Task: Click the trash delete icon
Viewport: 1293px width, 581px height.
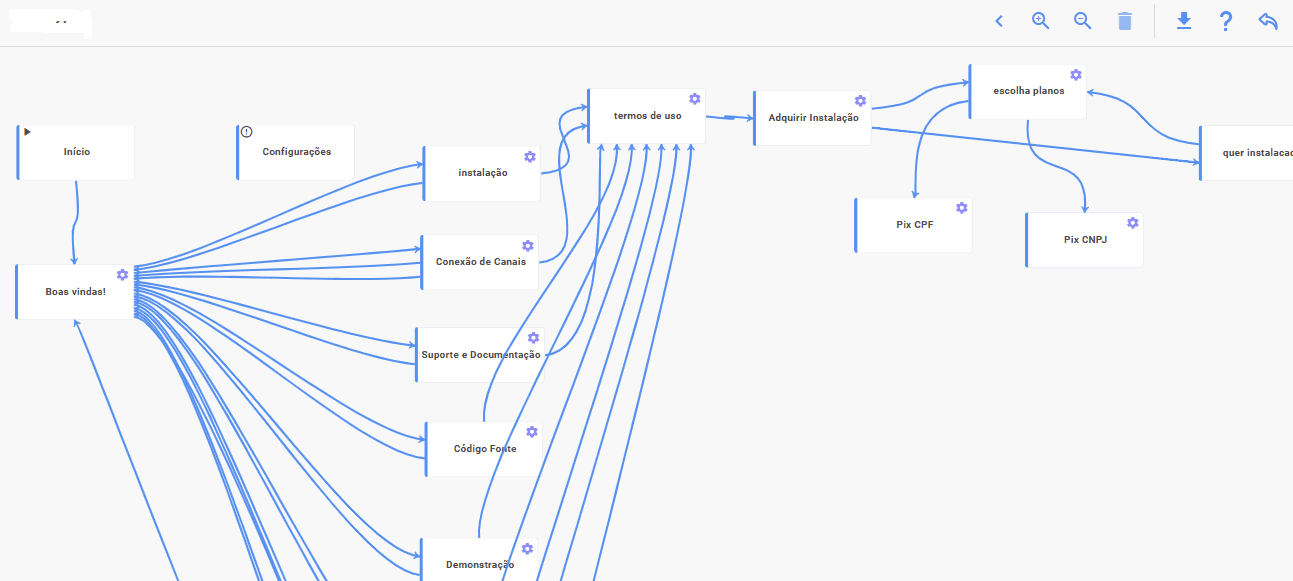Action: pos(1125,21)
